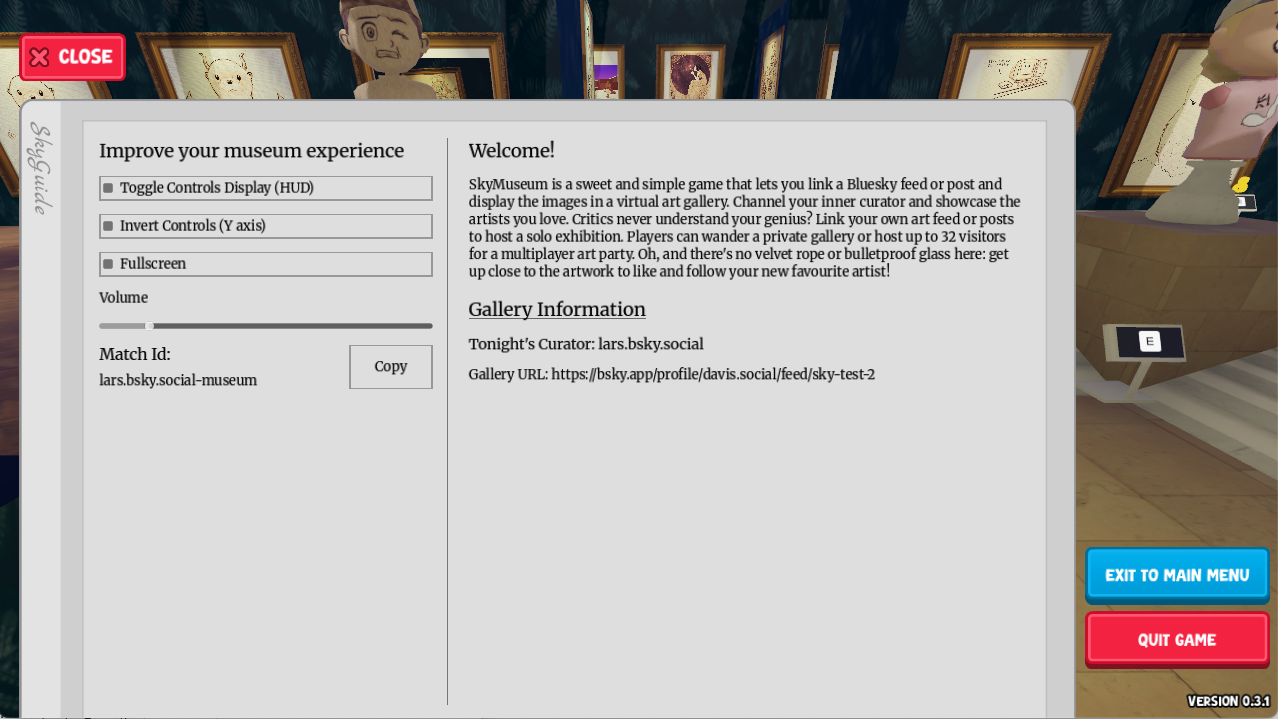This screenshot has width=1278, height=719.
Task: Click the Match Id: label
Action: pos(135,355)
